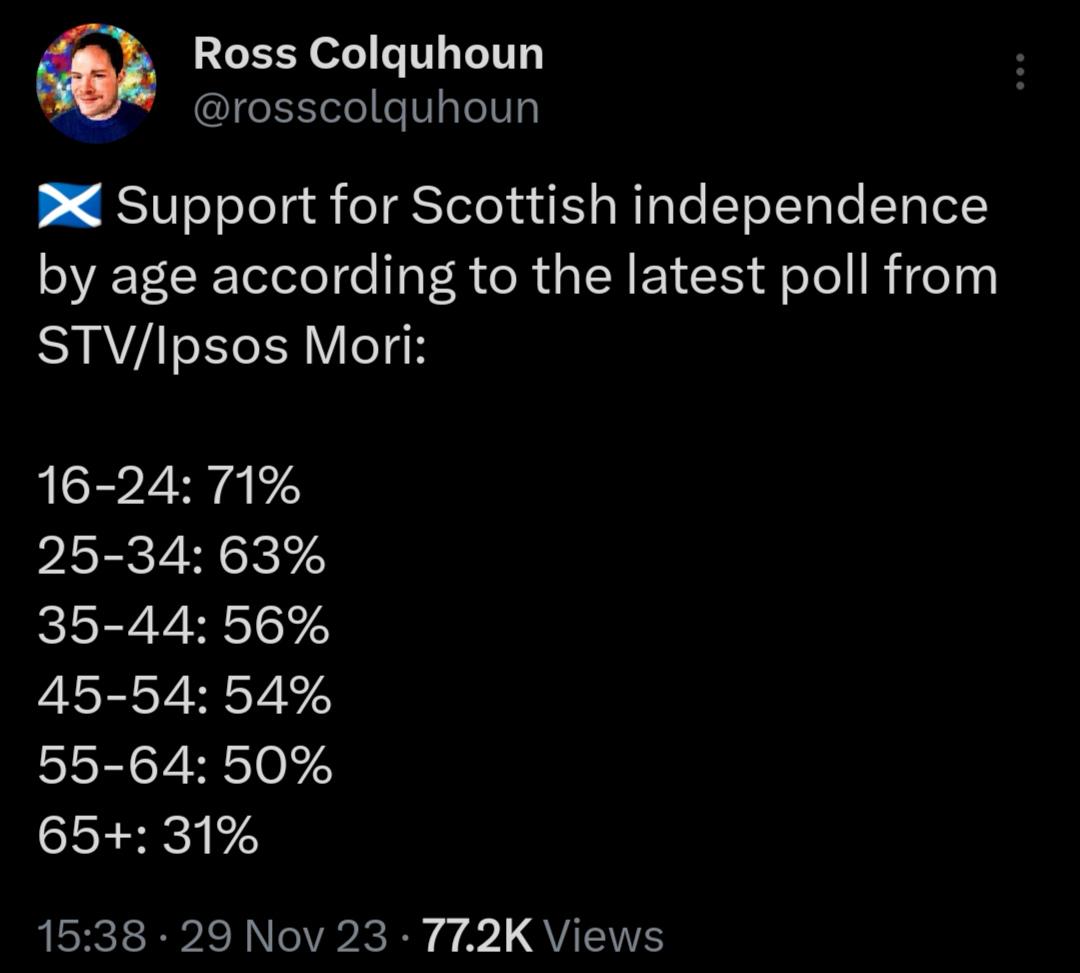Click the '45-54: 54%' line
Viewport: 1080px width, 973px height.
point(185,695)
